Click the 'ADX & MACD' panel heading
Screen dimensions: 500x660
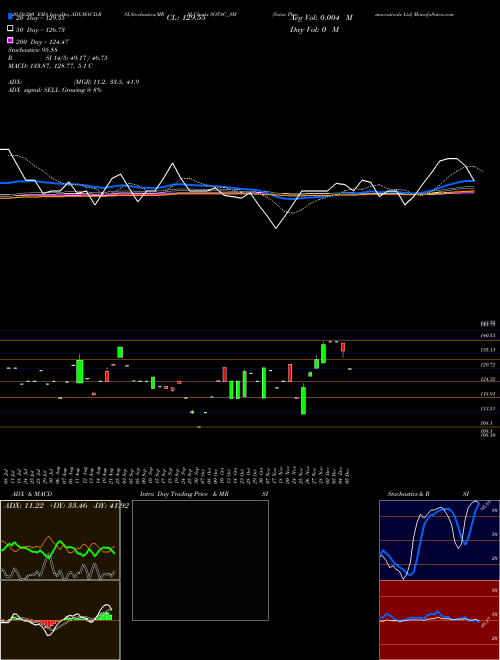click(32, 494)
